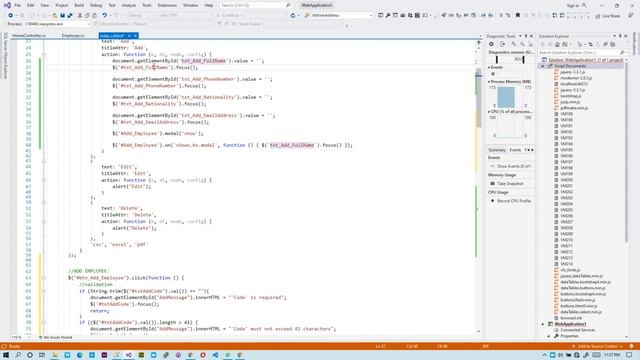Click Diagnostic Tools output export icon

502,44
